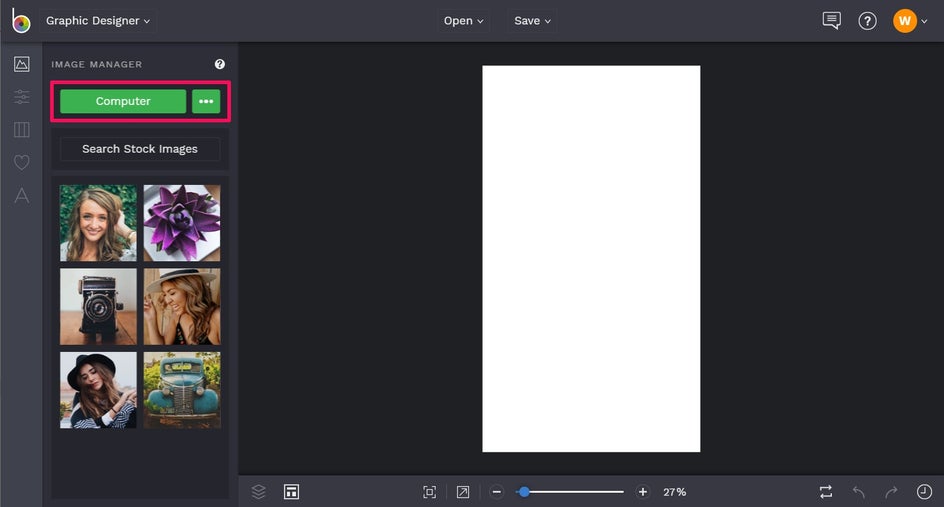This screenshot has width=944, height=507.
Task: Open the history clock icon
Action: pyautogui.click(x=924, y=492)
